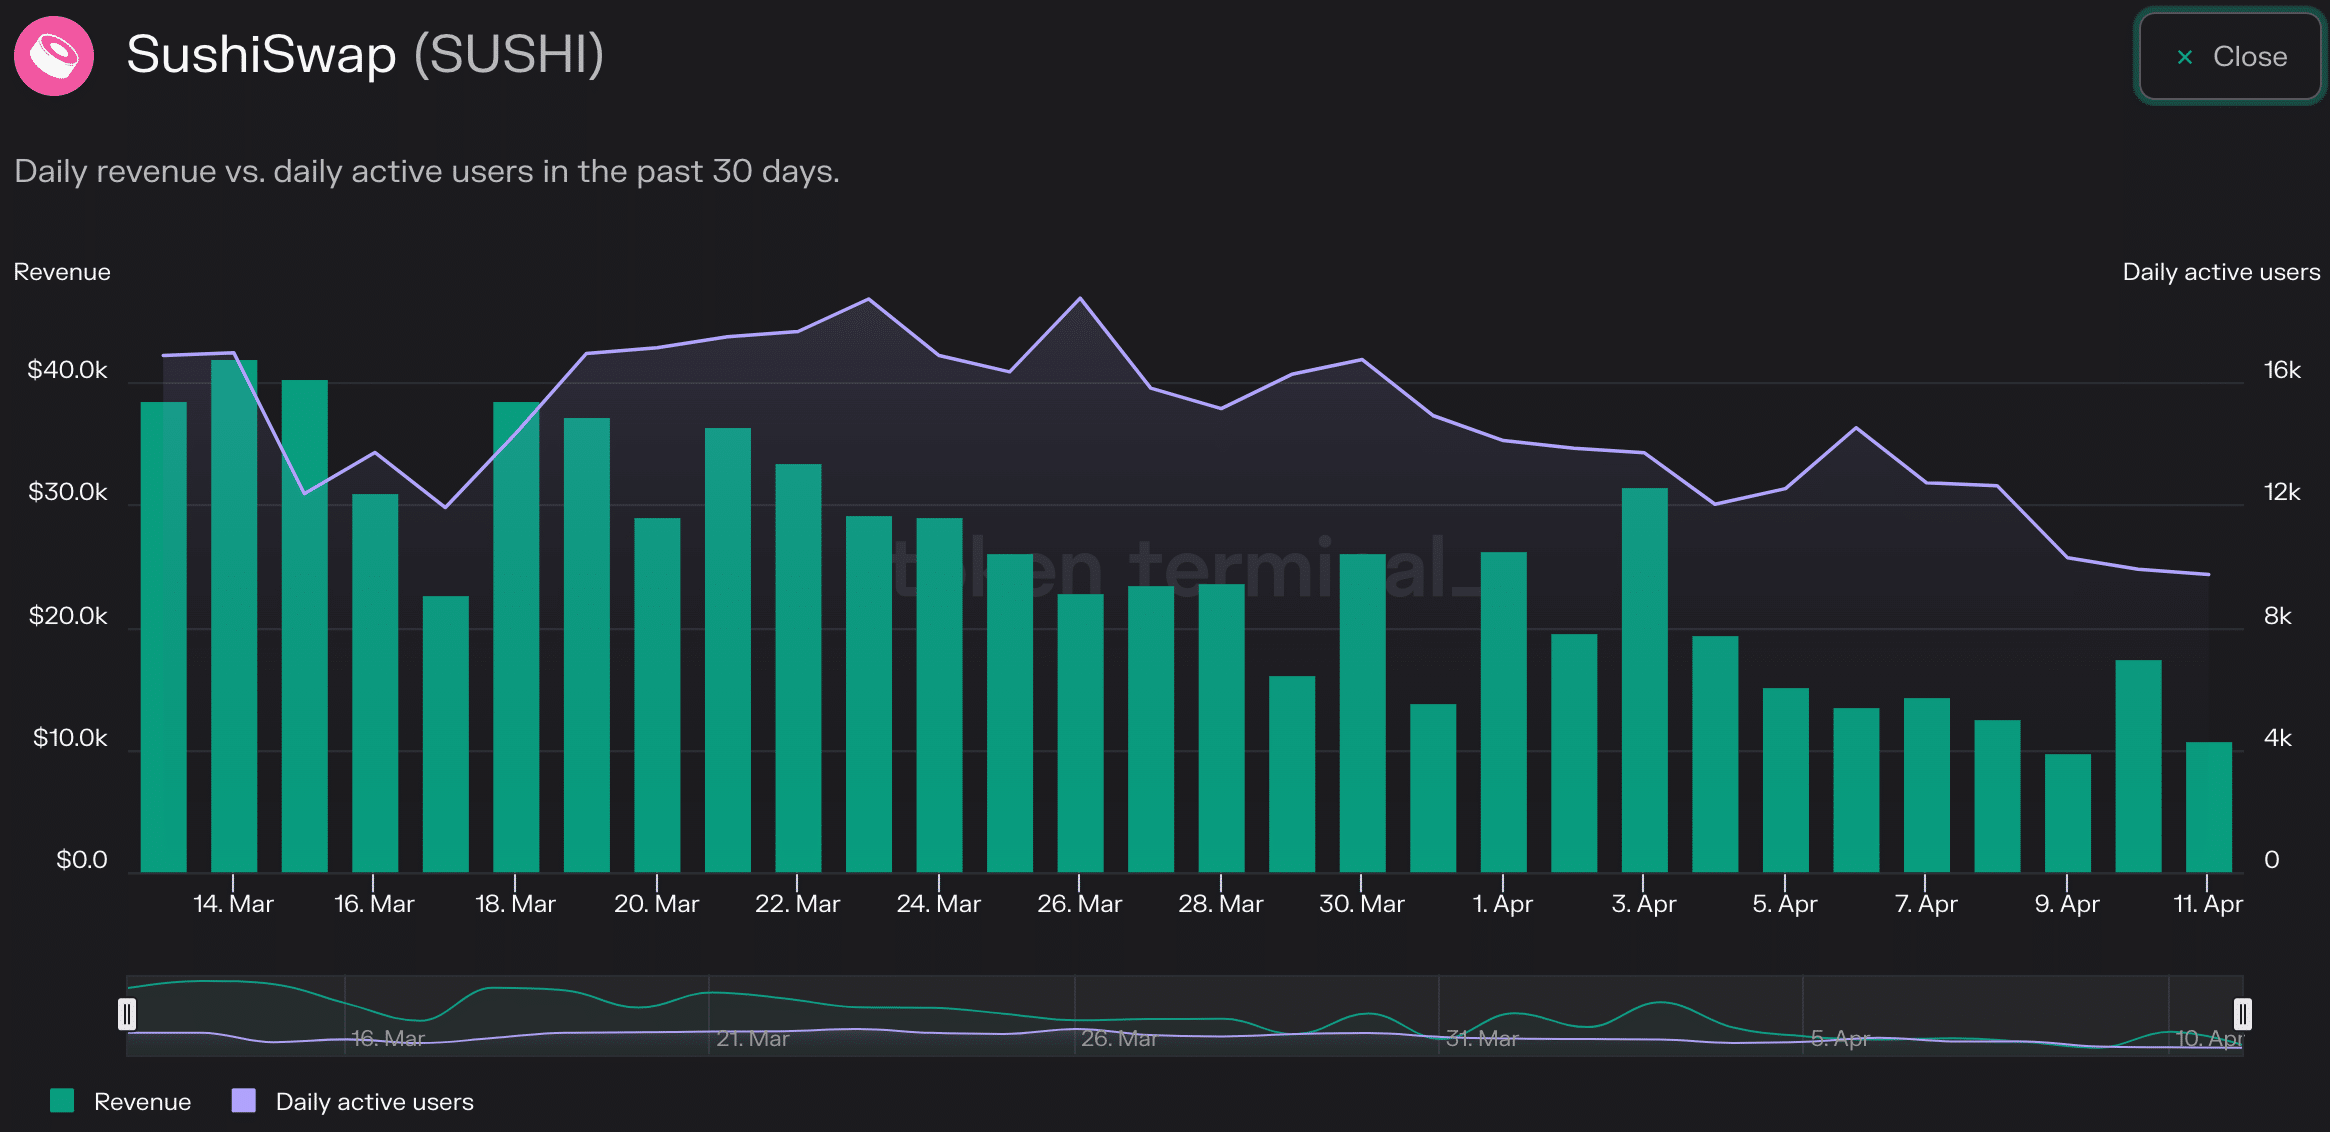2330x1132 pixels.
Task: Click the 24. Mar revenue bar
Action: point(939,695)
